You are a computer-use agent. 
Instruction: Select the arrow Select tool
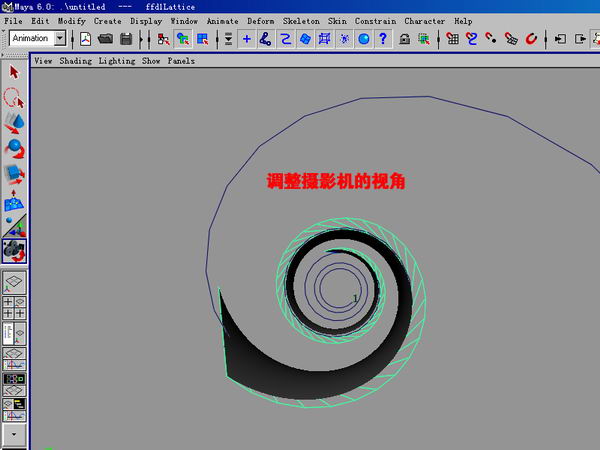pos(15,72)
